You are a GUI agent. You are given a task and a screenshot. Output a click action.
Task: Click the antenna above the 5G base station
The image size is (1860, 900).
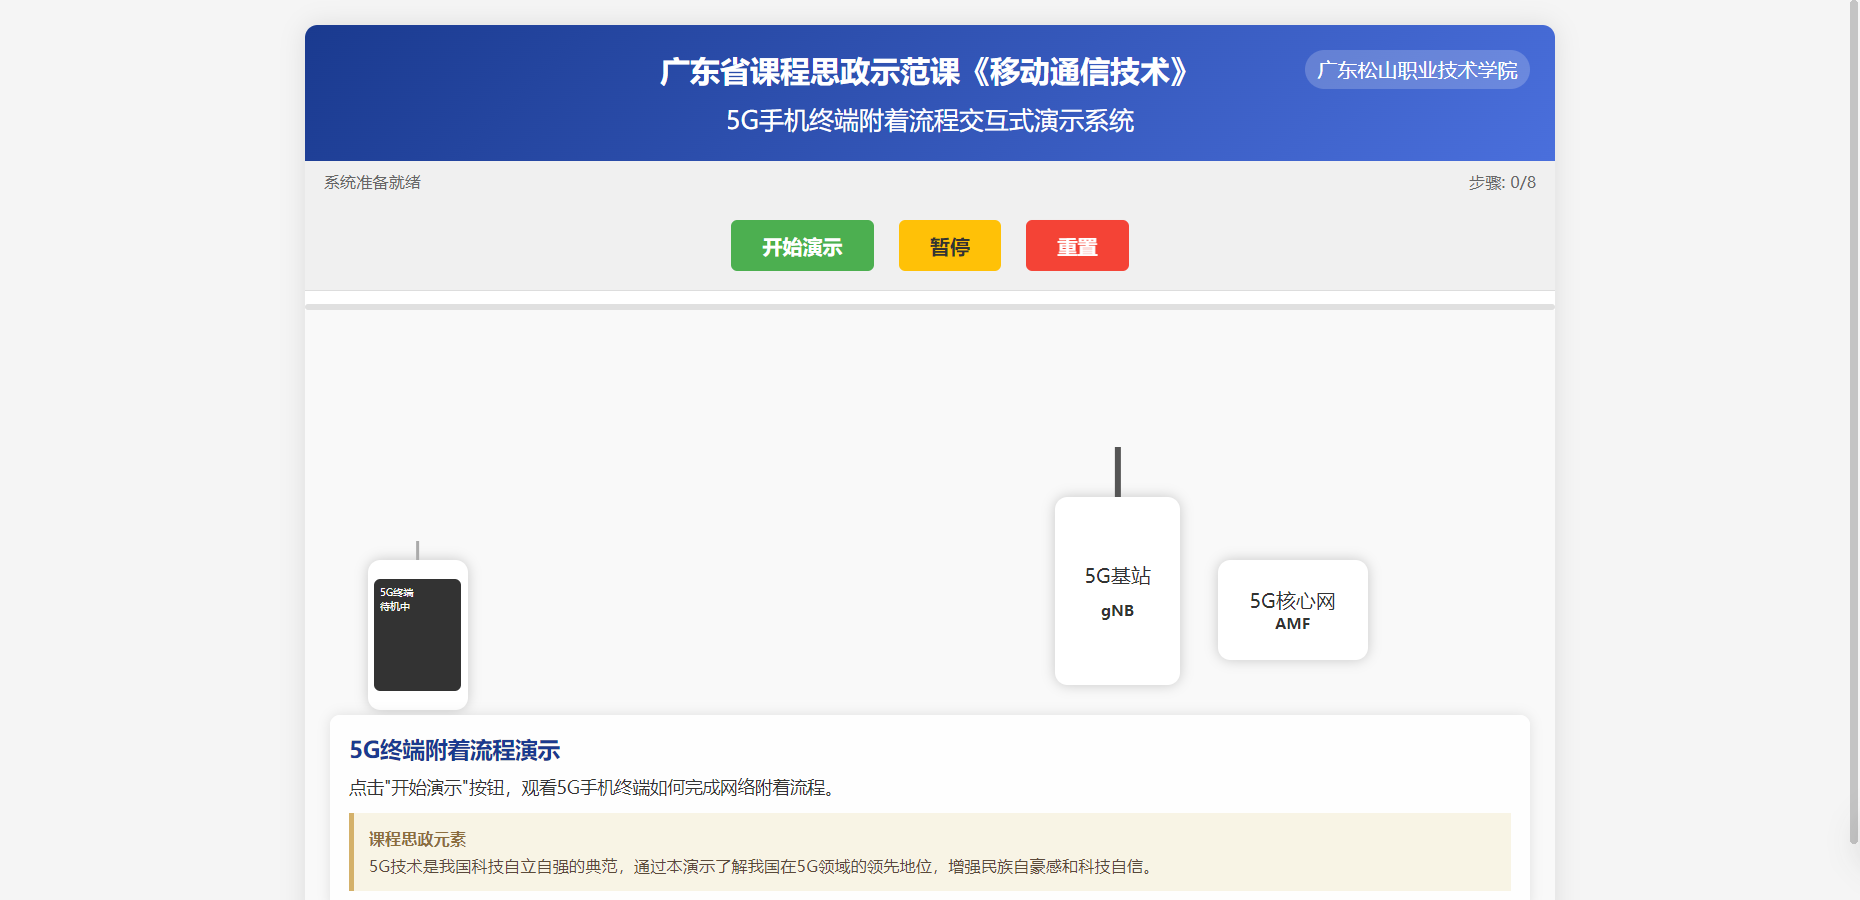(1117, 471)
